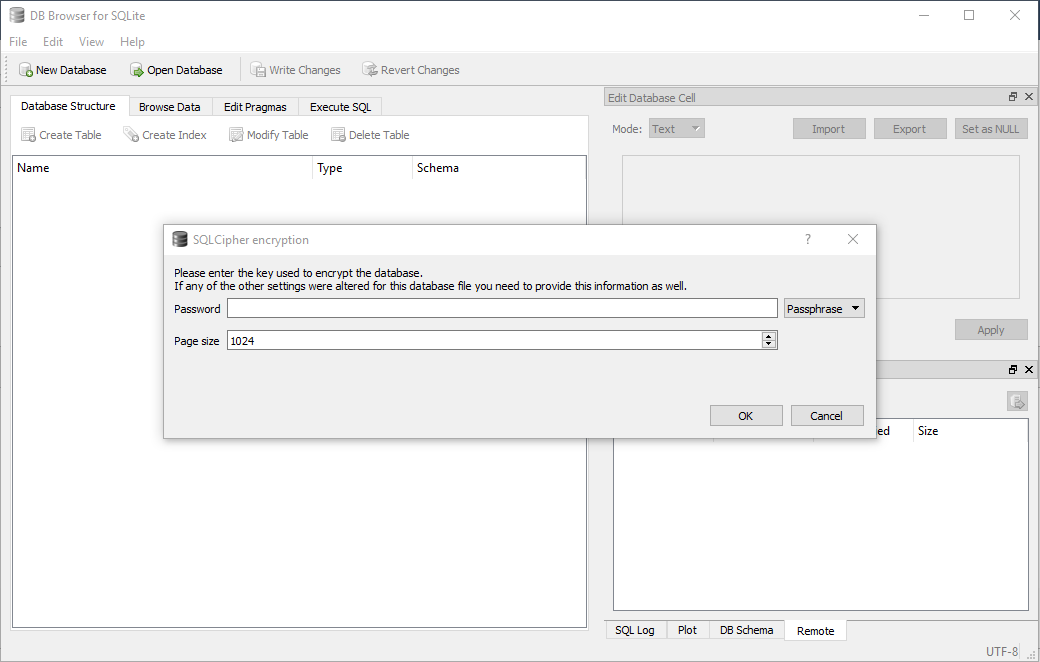Cancel the SQLCipher encryption dialog
1040x662 pixels.
tap(827, 416)
